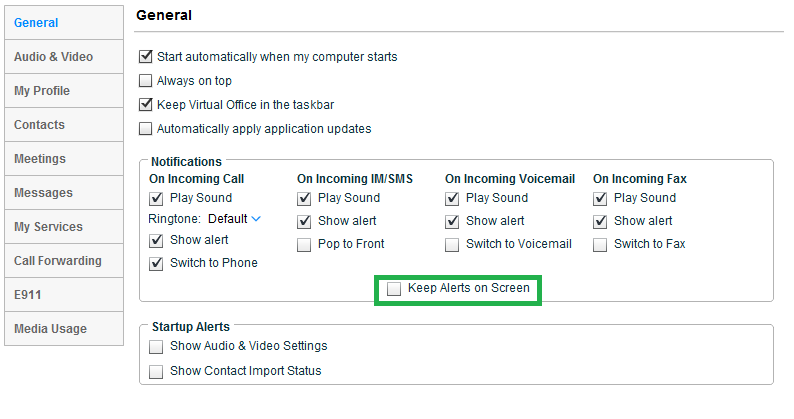Open Call Forwarding settings

pyautogui.click(x=64, y=260)
